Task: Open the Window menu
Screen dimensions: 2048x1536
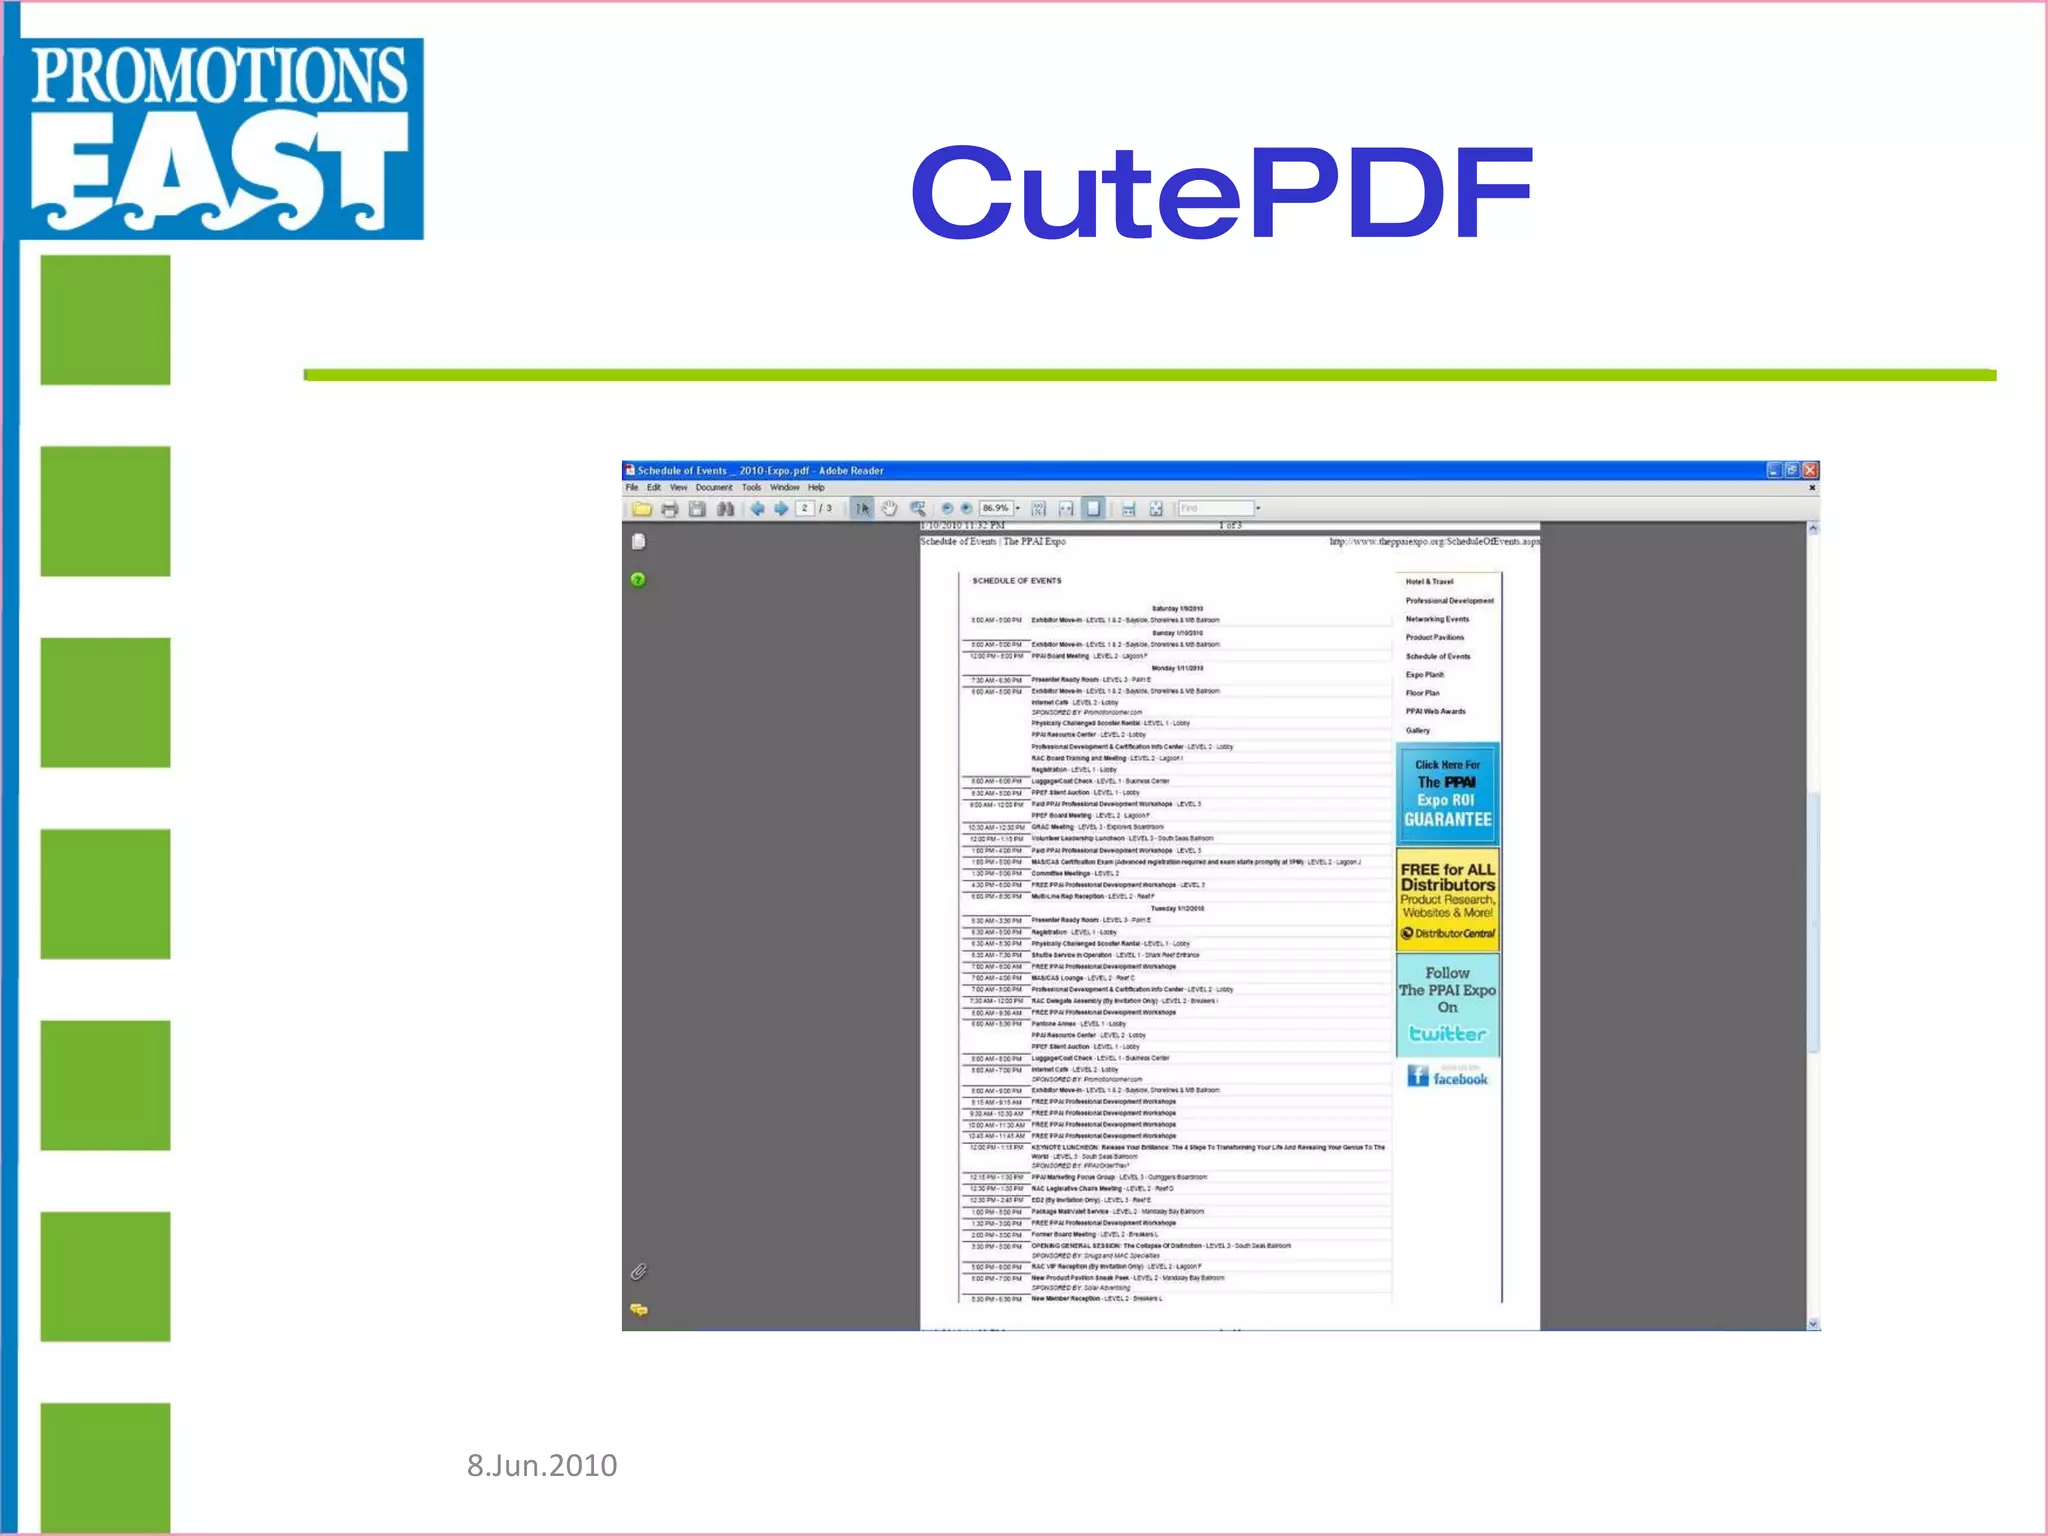Action: point(785,488)
